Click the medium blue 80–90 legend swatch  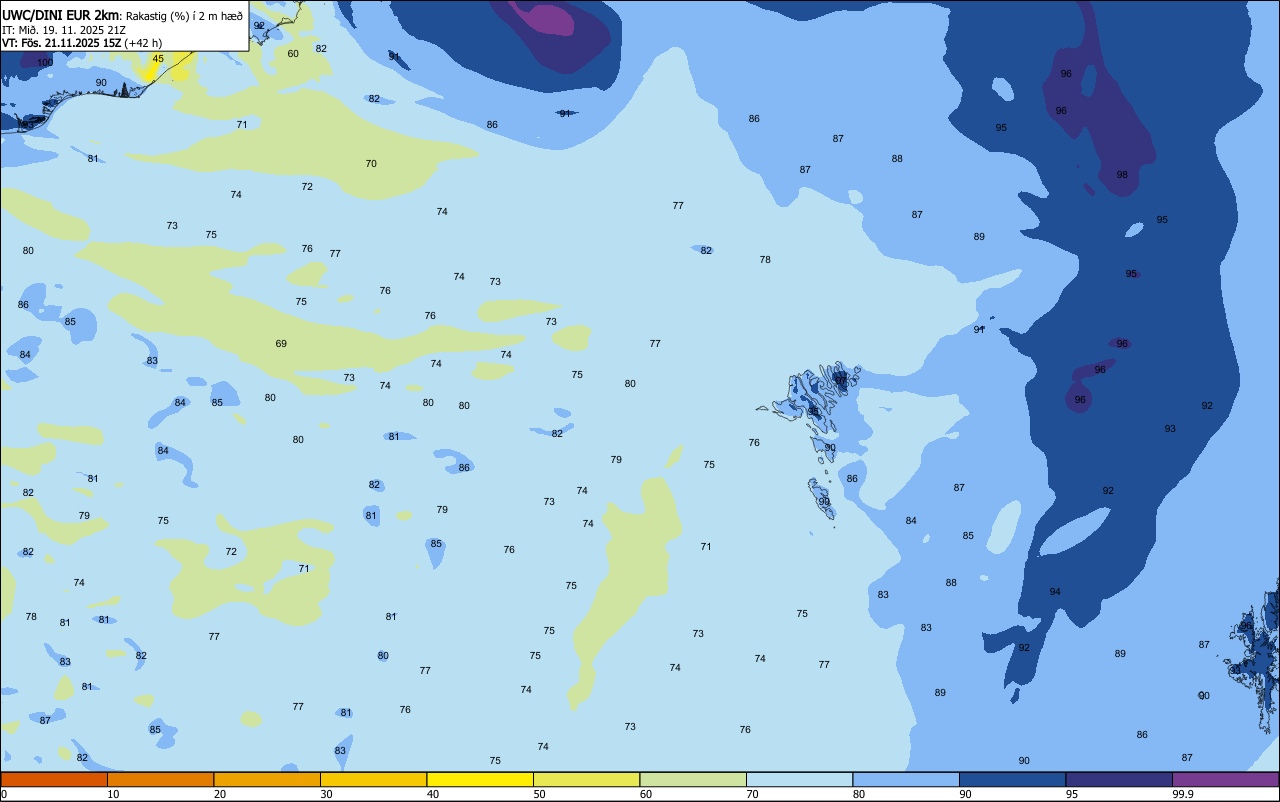click(x=906, y=779)
